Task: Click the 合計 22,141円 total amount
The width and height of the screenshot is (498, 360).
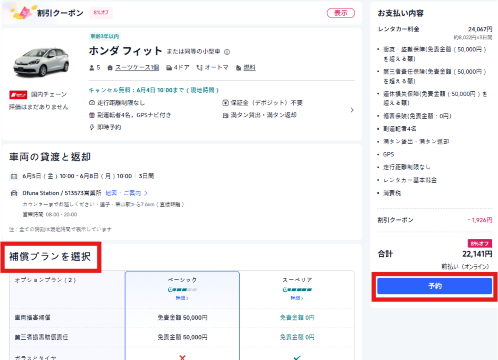Action: (435, 254)
